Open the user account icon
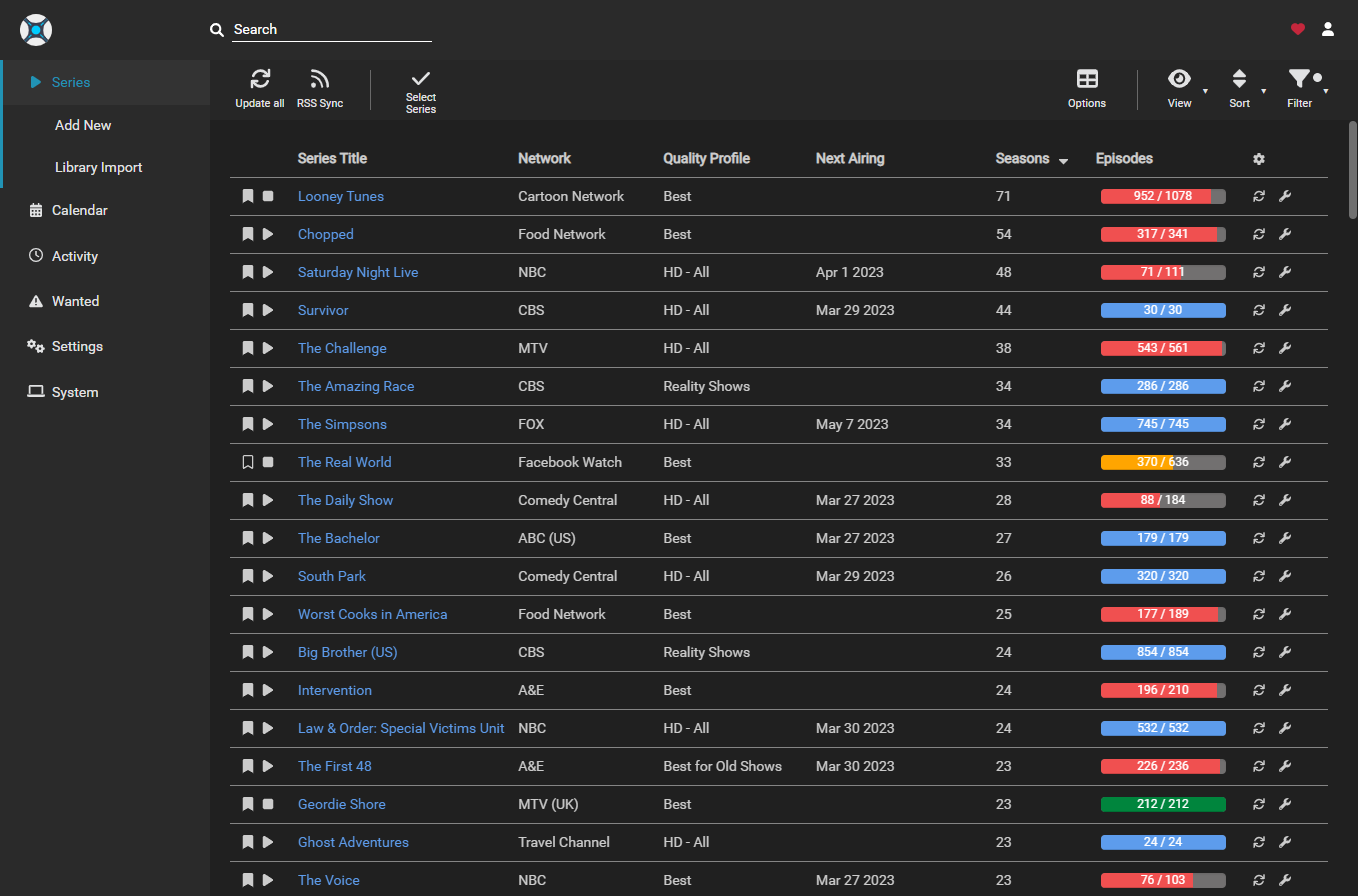1358x896 pixels. (x=1328, y=29)
